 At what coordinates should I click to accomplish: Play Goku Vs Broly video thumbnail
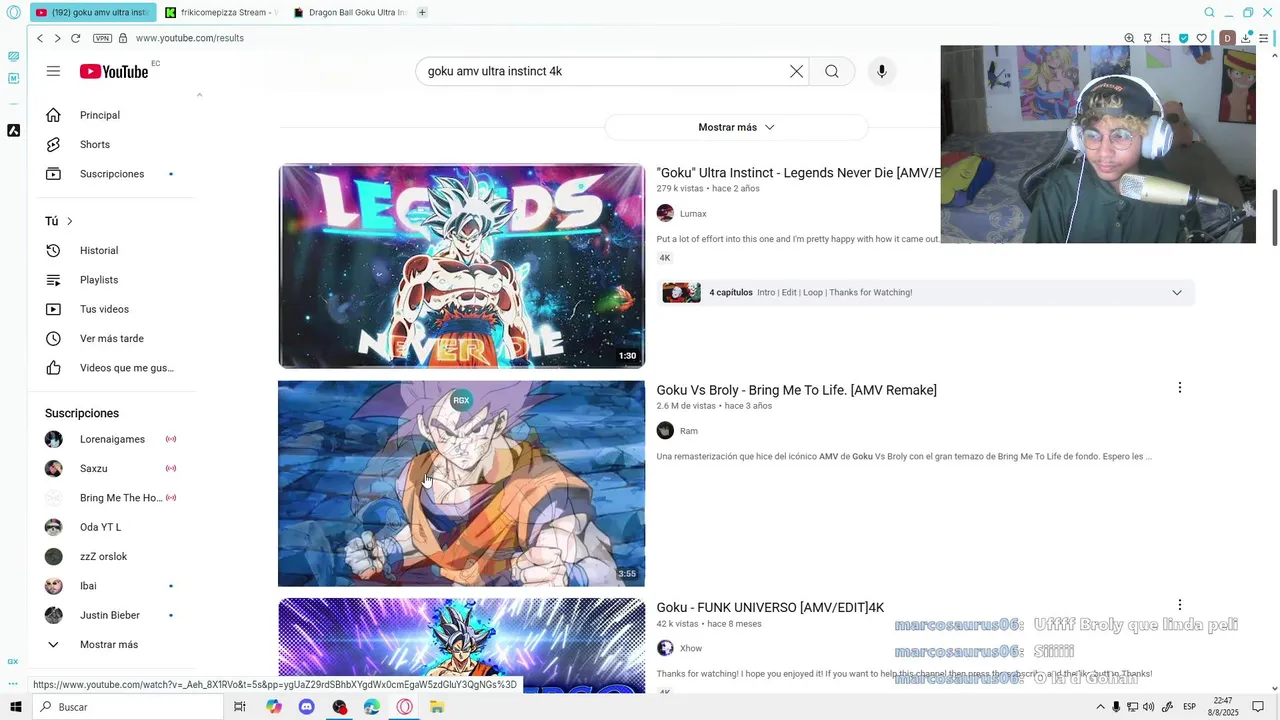[x=461, y=483]
